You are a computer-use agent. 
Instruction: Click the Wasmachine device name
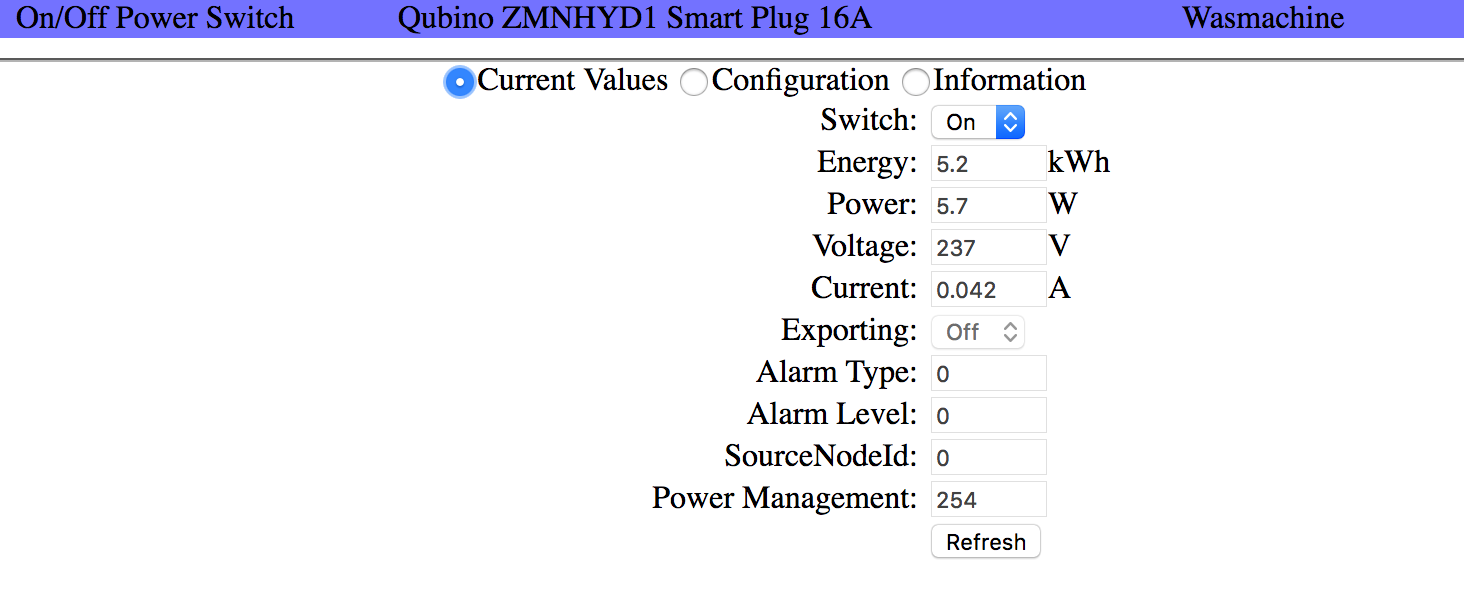pyautogui.click(x=1263, y=18)
